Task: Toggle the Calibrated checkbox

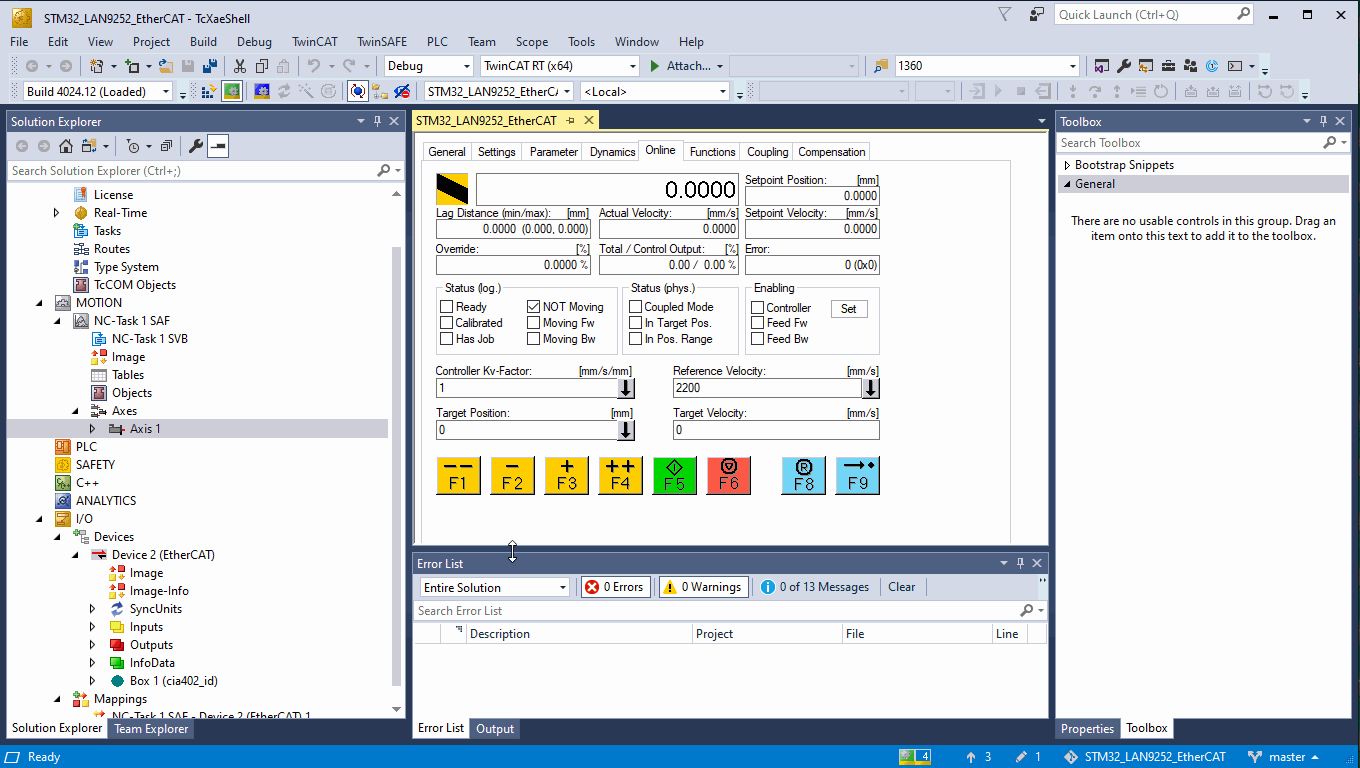Action: click(x=447, y=323)
